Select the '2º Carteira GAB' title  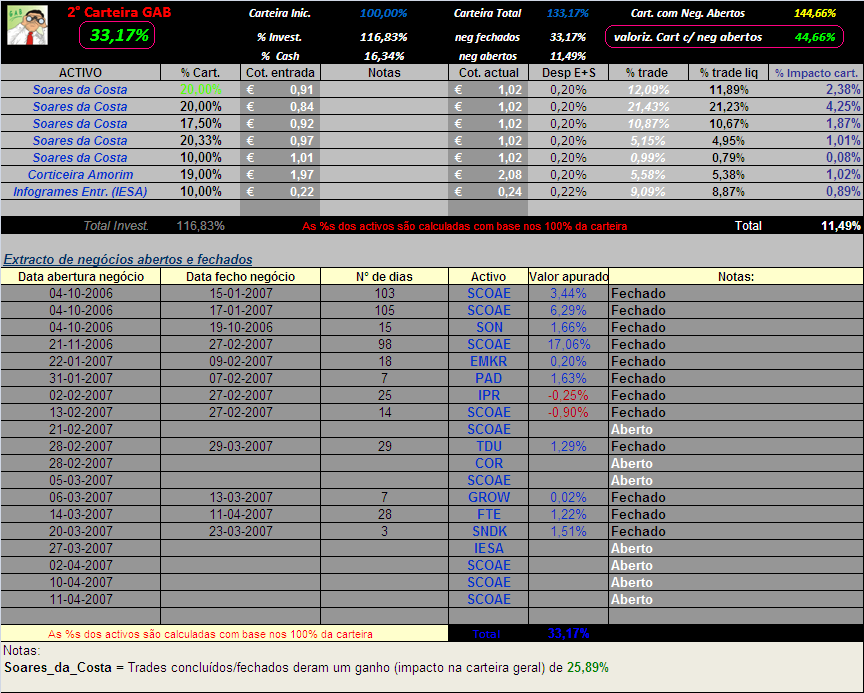click(119, 12)
